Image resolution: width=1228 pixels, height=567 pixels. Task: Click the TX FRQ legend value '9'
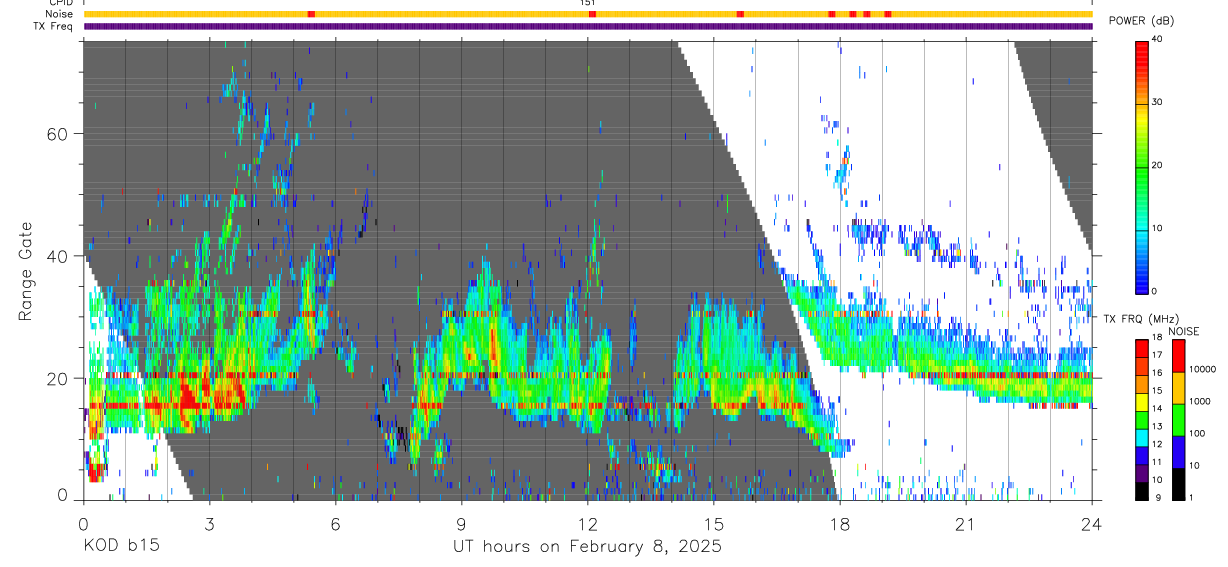[x=1156, y=498]
